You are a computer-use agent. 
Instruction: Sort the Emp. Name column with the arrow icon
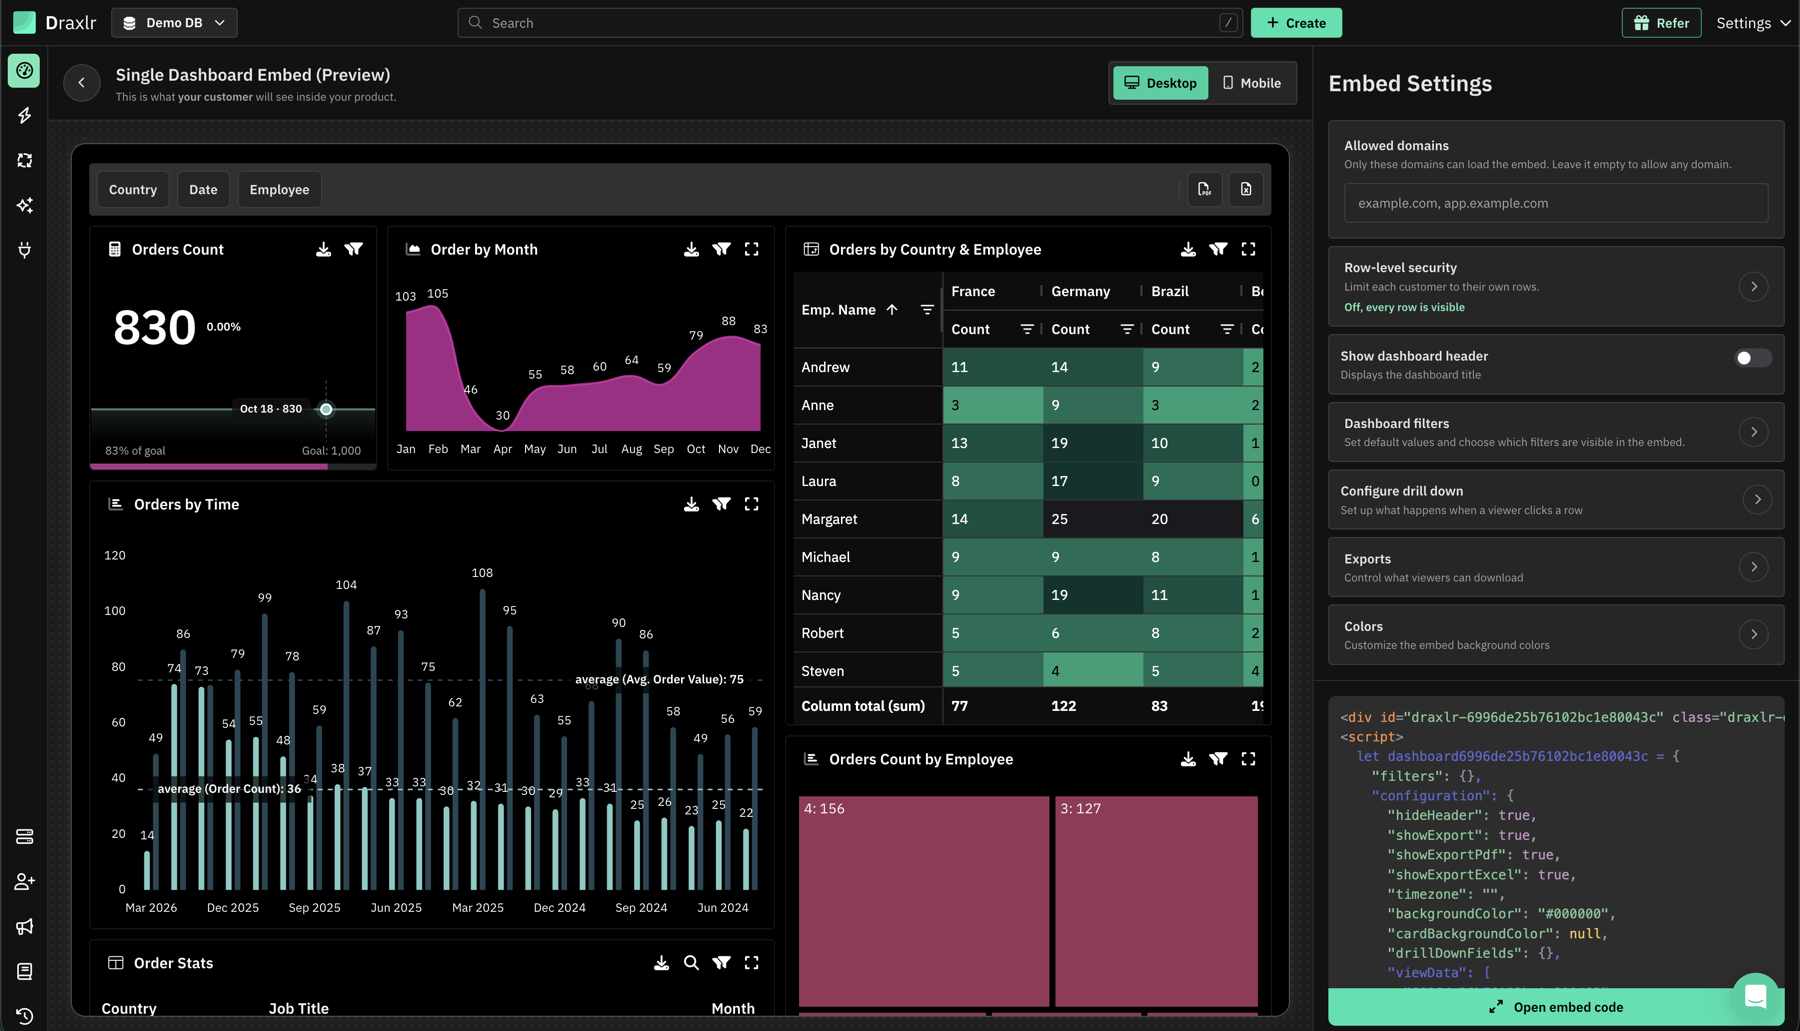click(892, 310)
